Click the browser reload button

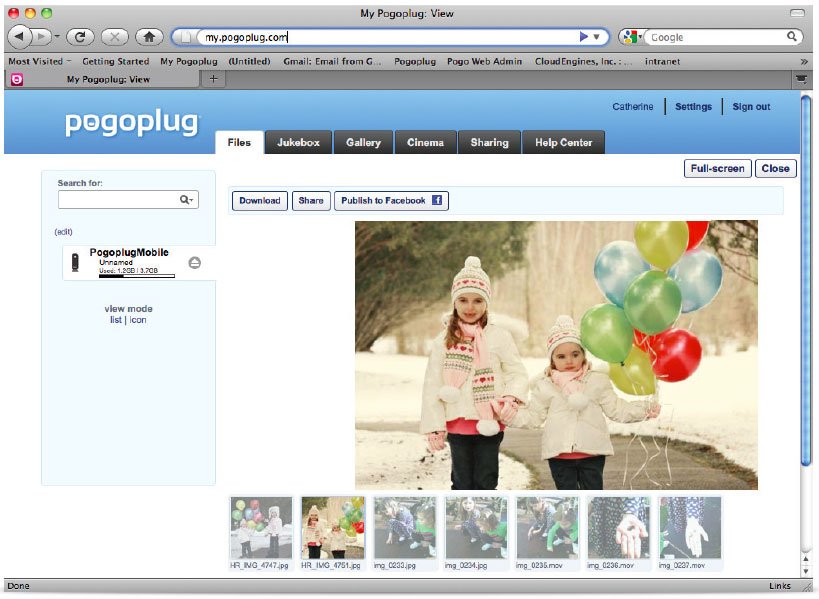pyautogui.click(x=80, y=37)
